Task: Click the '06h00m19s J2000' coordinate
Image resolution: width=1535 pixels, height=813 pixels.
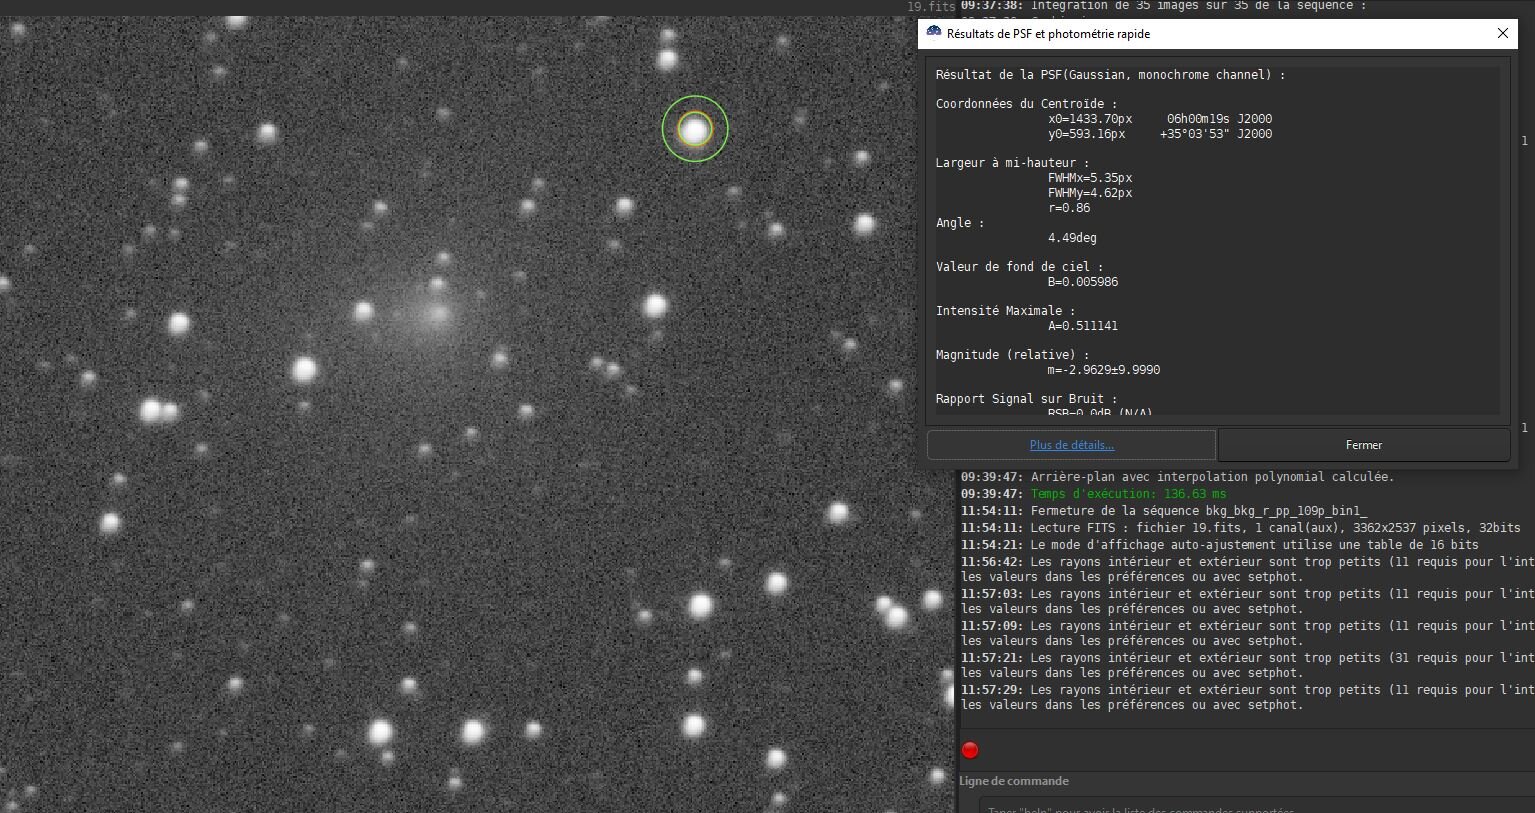Action: coord(1220,119)
